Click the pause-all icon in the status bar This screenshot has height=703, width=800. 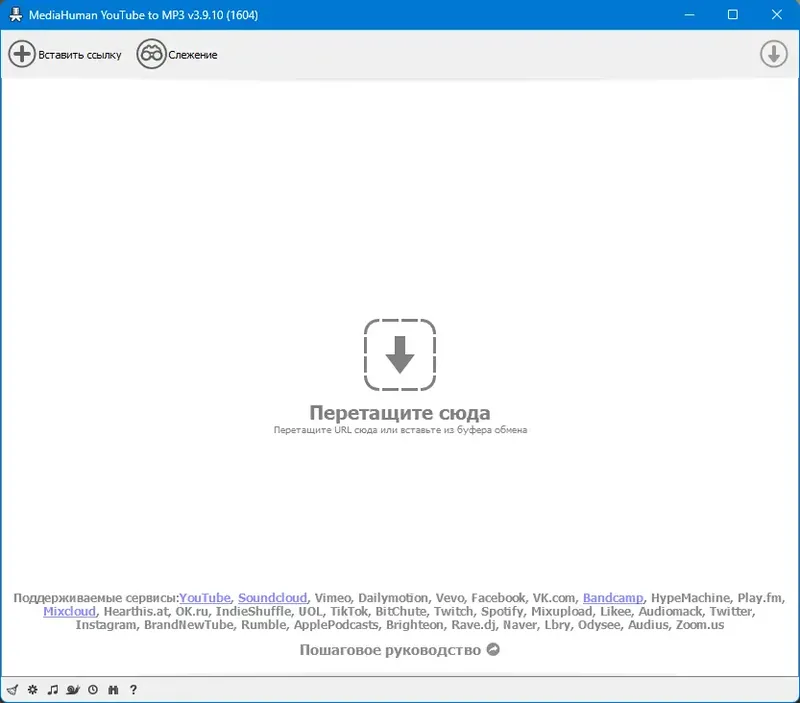pyautogui.click(x=113, y=689)
